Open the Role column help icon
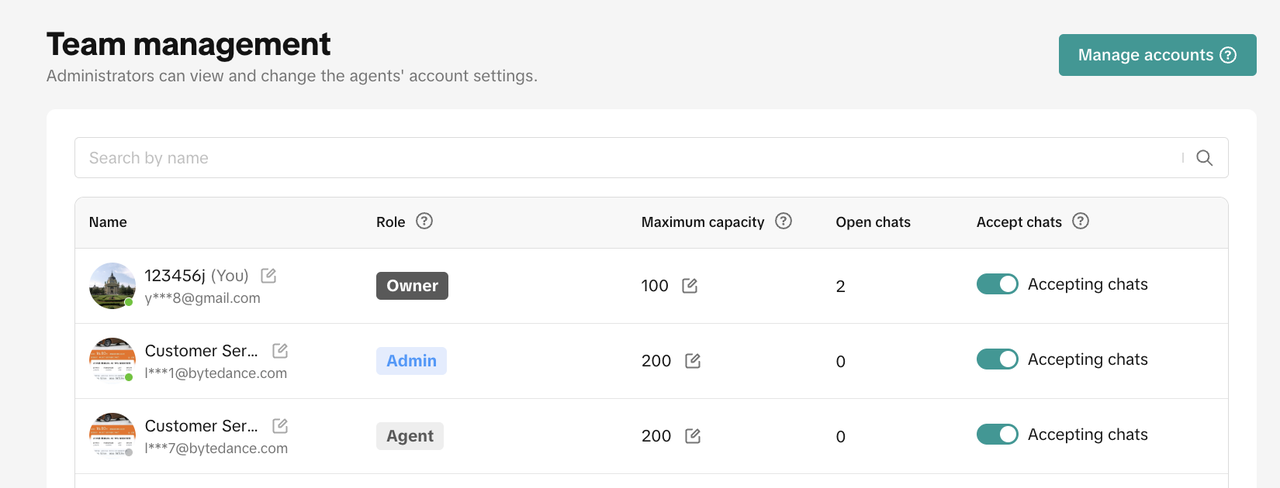The image size is (1280, 488). 424,221
